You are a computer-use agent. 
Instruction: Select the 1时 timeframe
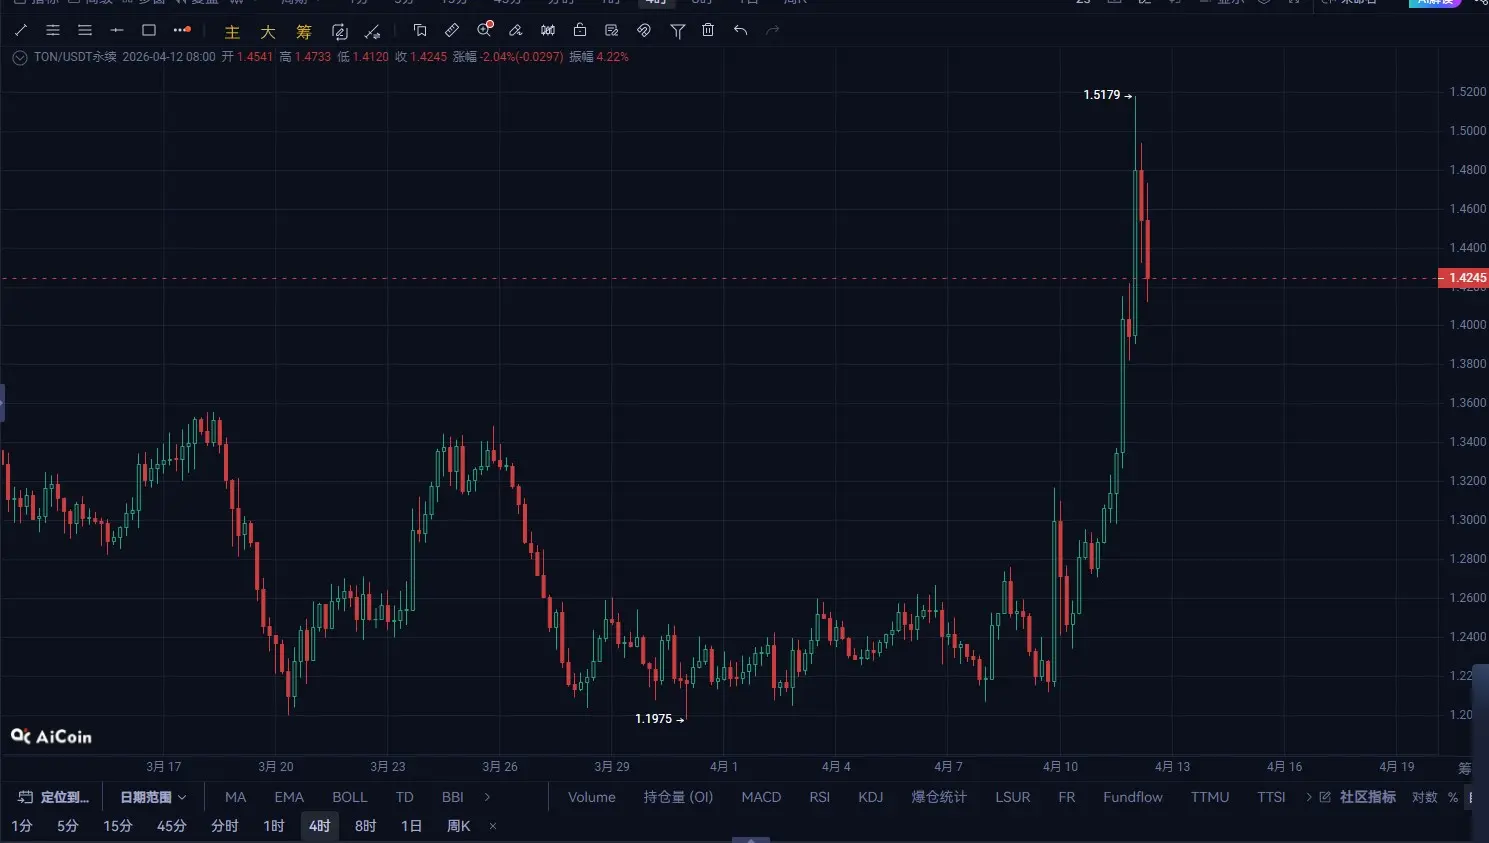coord(274,826)
